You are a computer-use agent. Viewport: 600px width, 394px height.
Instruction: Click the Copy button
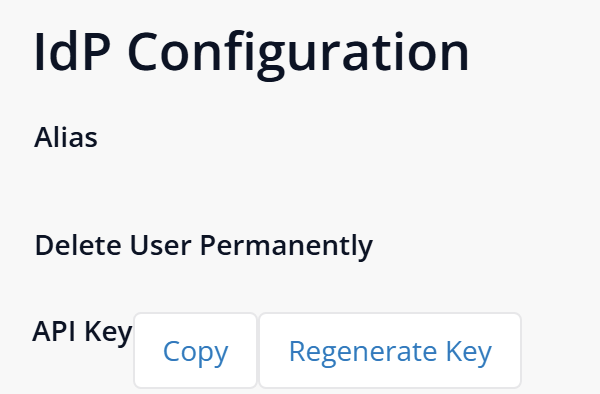195,350
